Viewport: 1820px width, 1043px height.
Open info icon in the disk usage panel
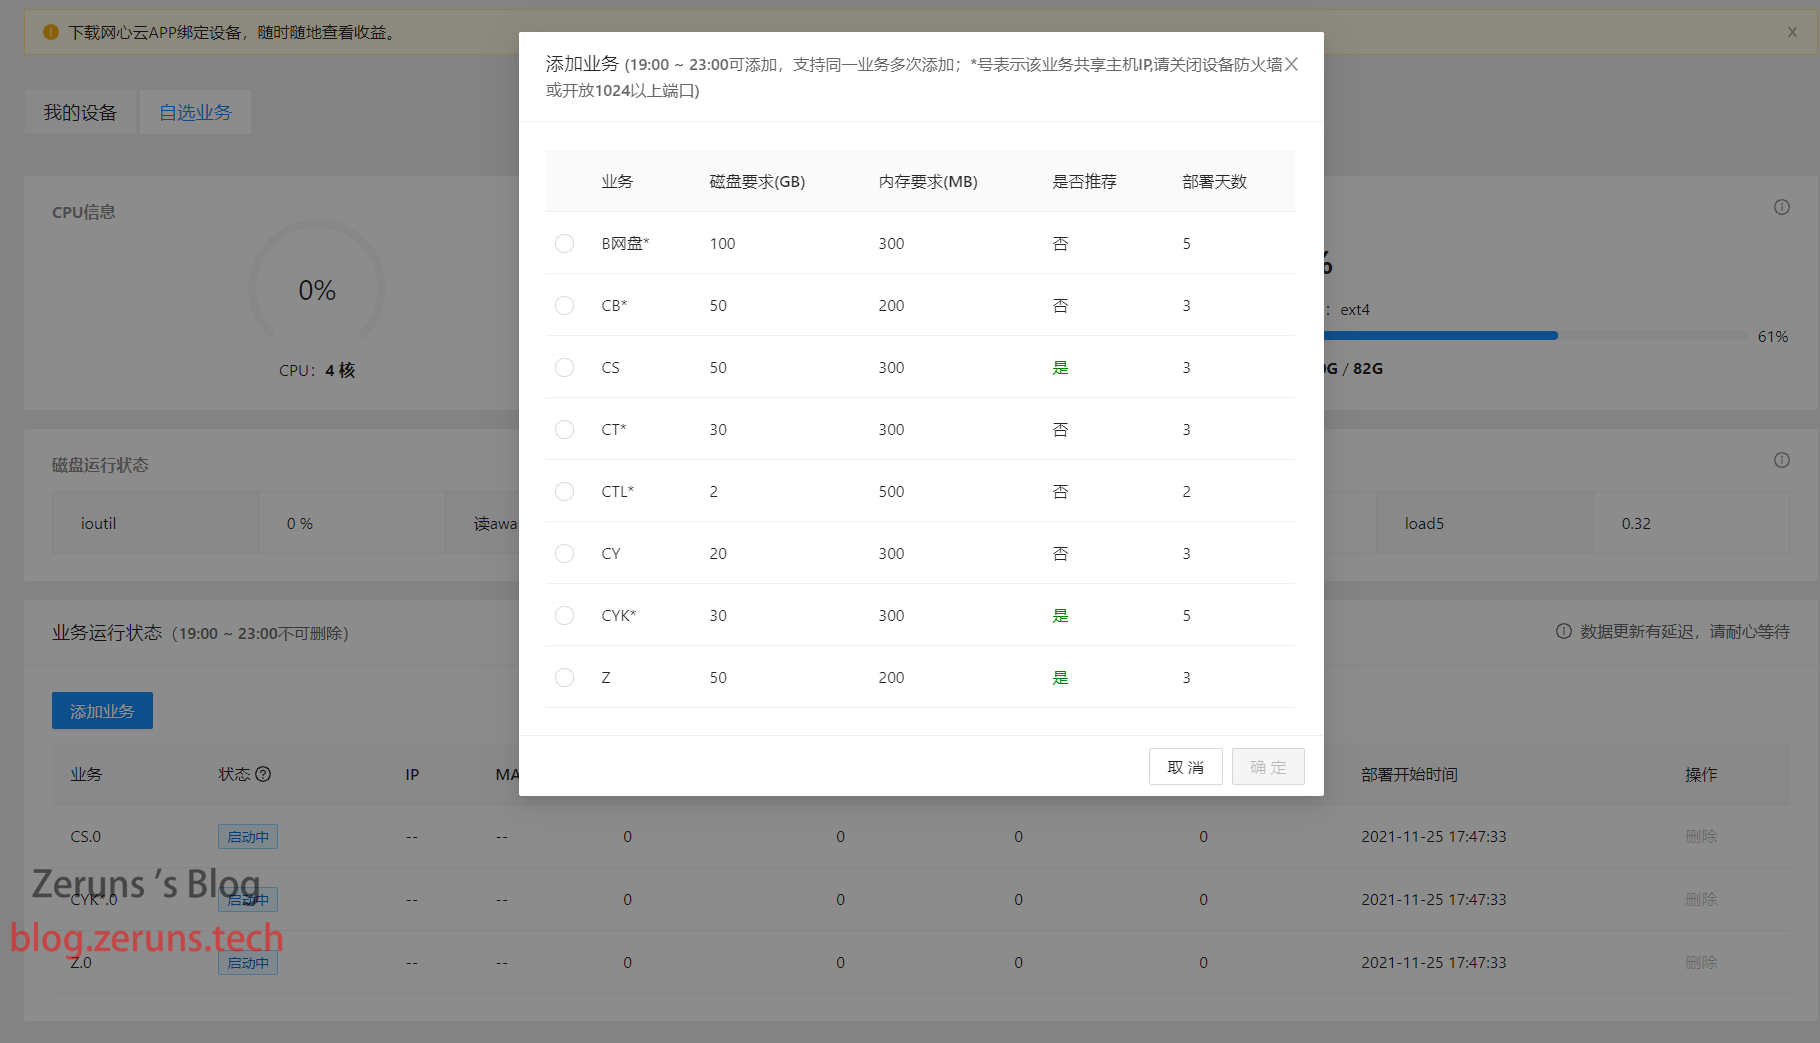coord(1782,207)
